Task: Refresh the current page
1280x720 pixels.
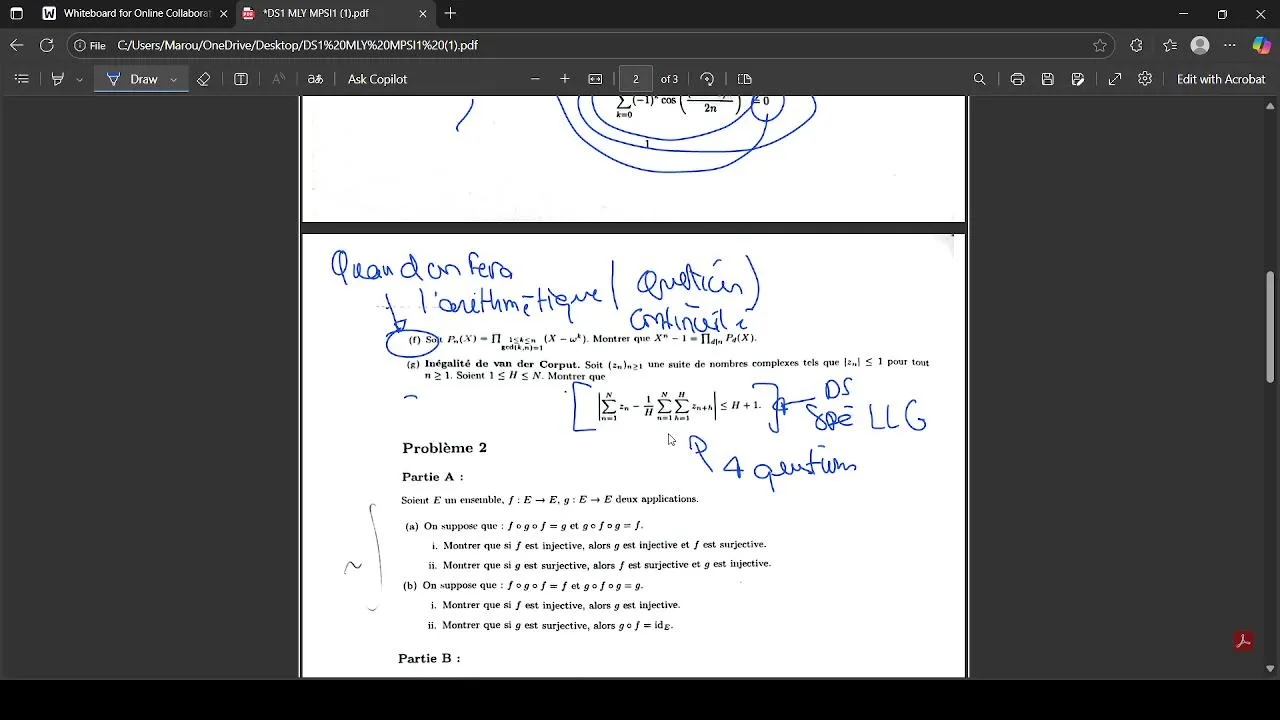Action: (46, 45)
